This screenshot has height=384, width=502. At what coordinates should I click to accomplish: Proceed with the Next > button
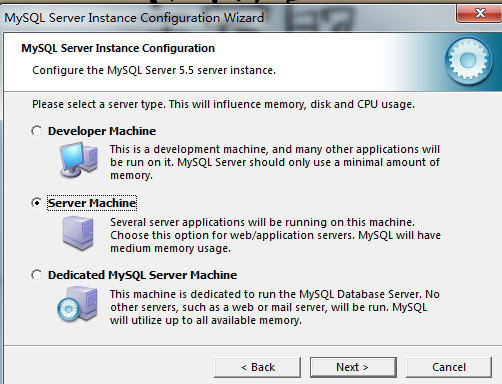click(353, 367)
